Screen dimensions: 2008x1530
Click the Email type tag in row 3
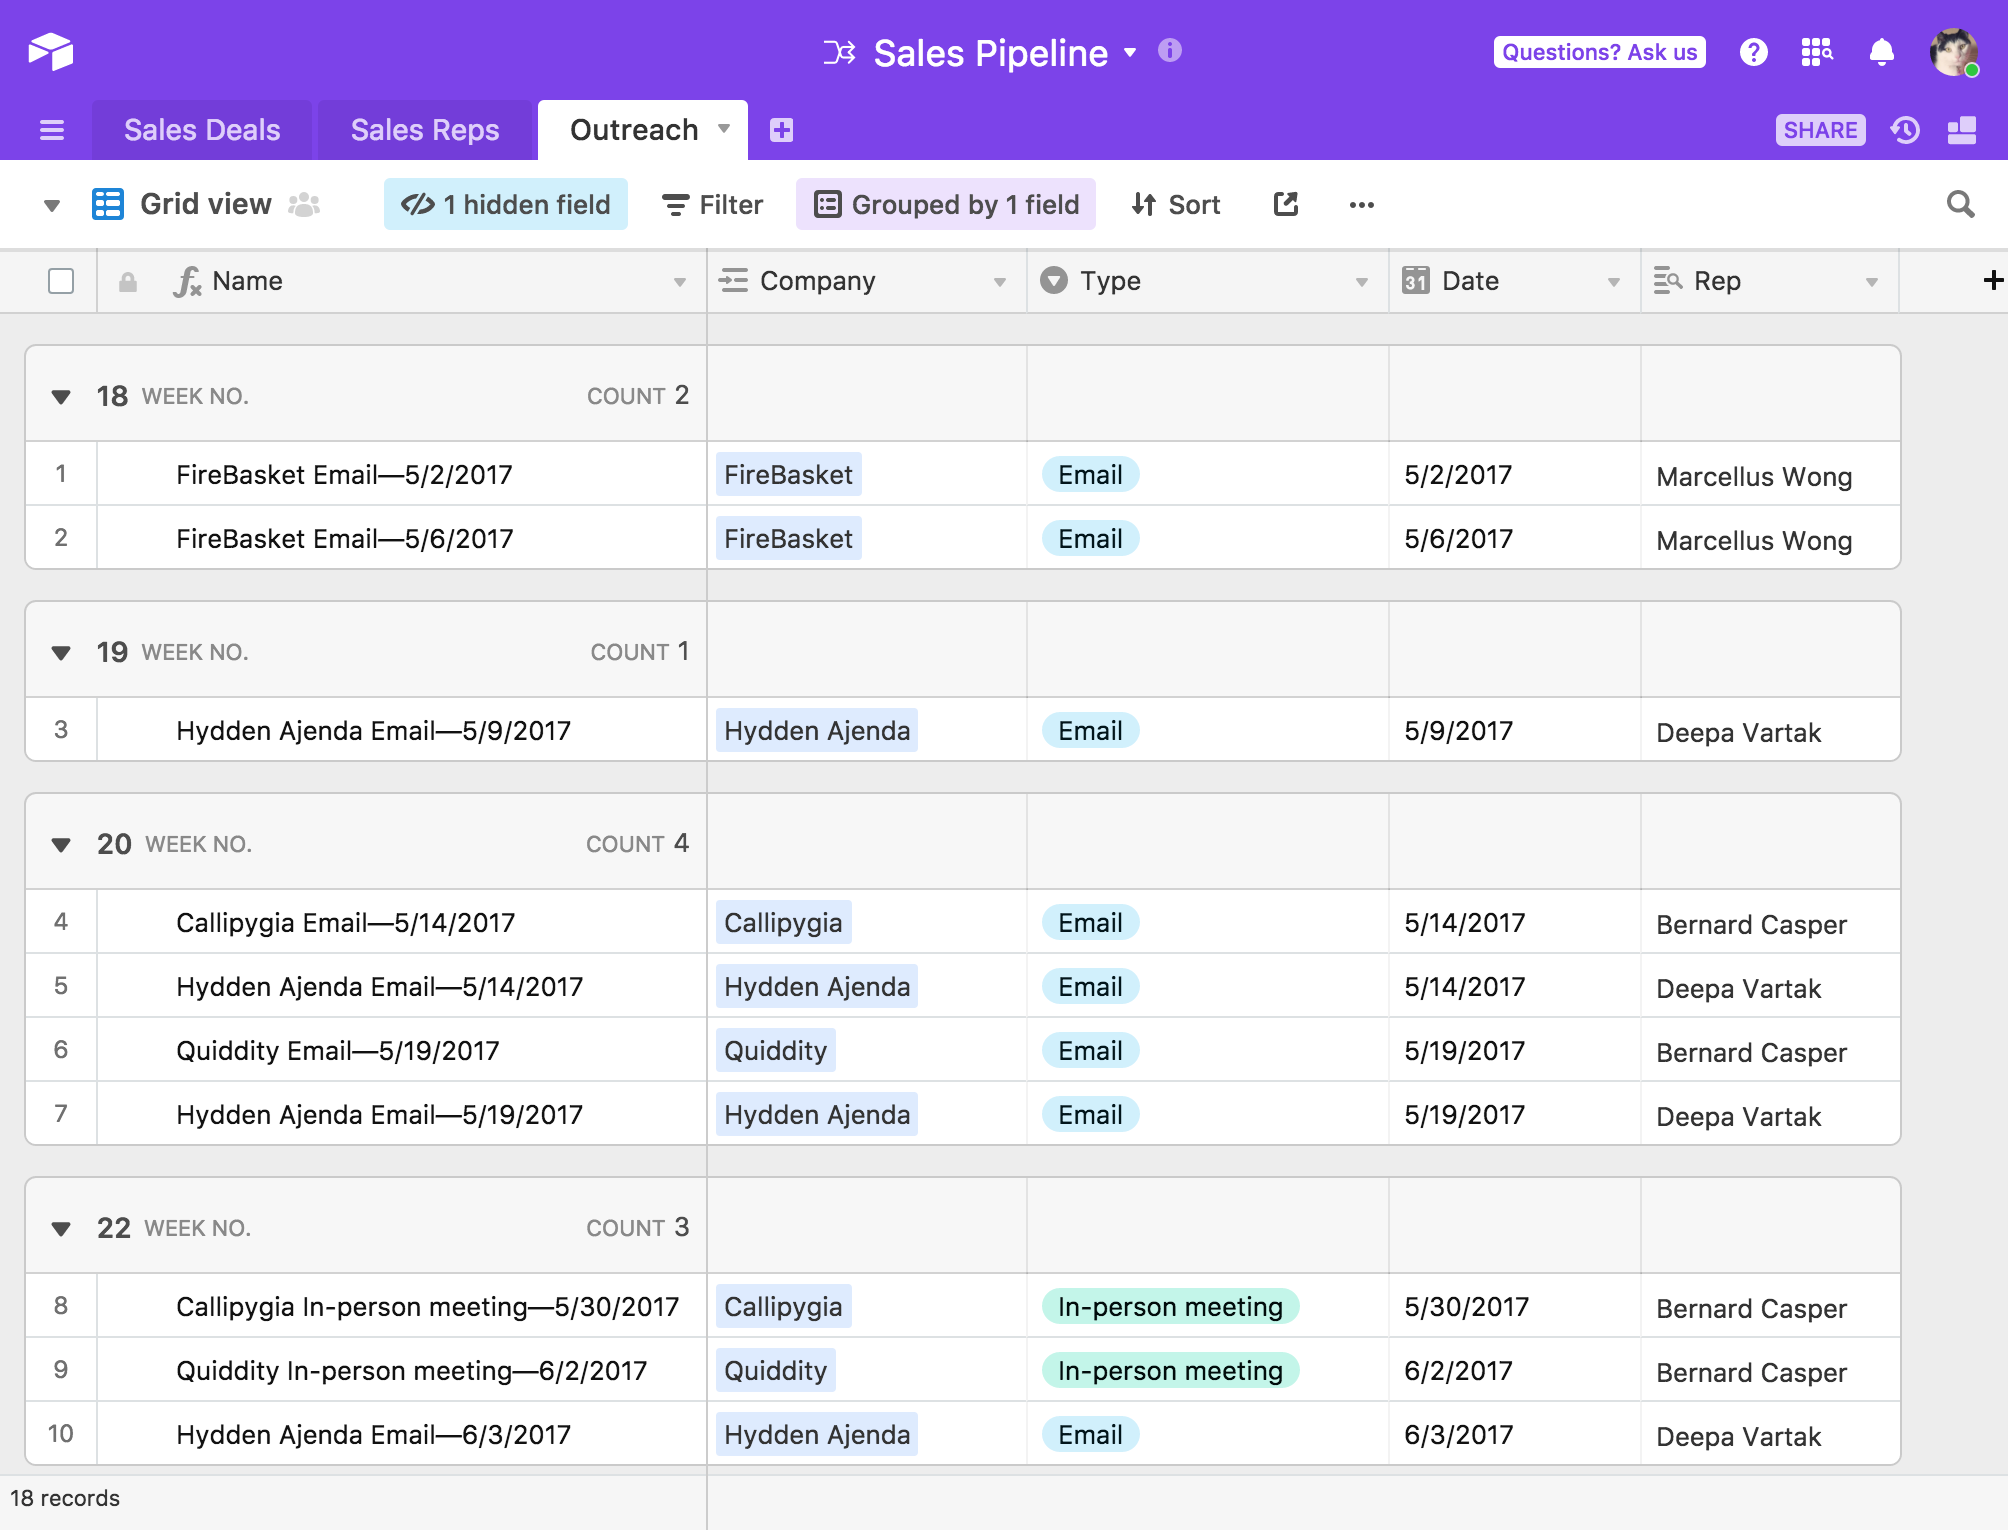1090,730
